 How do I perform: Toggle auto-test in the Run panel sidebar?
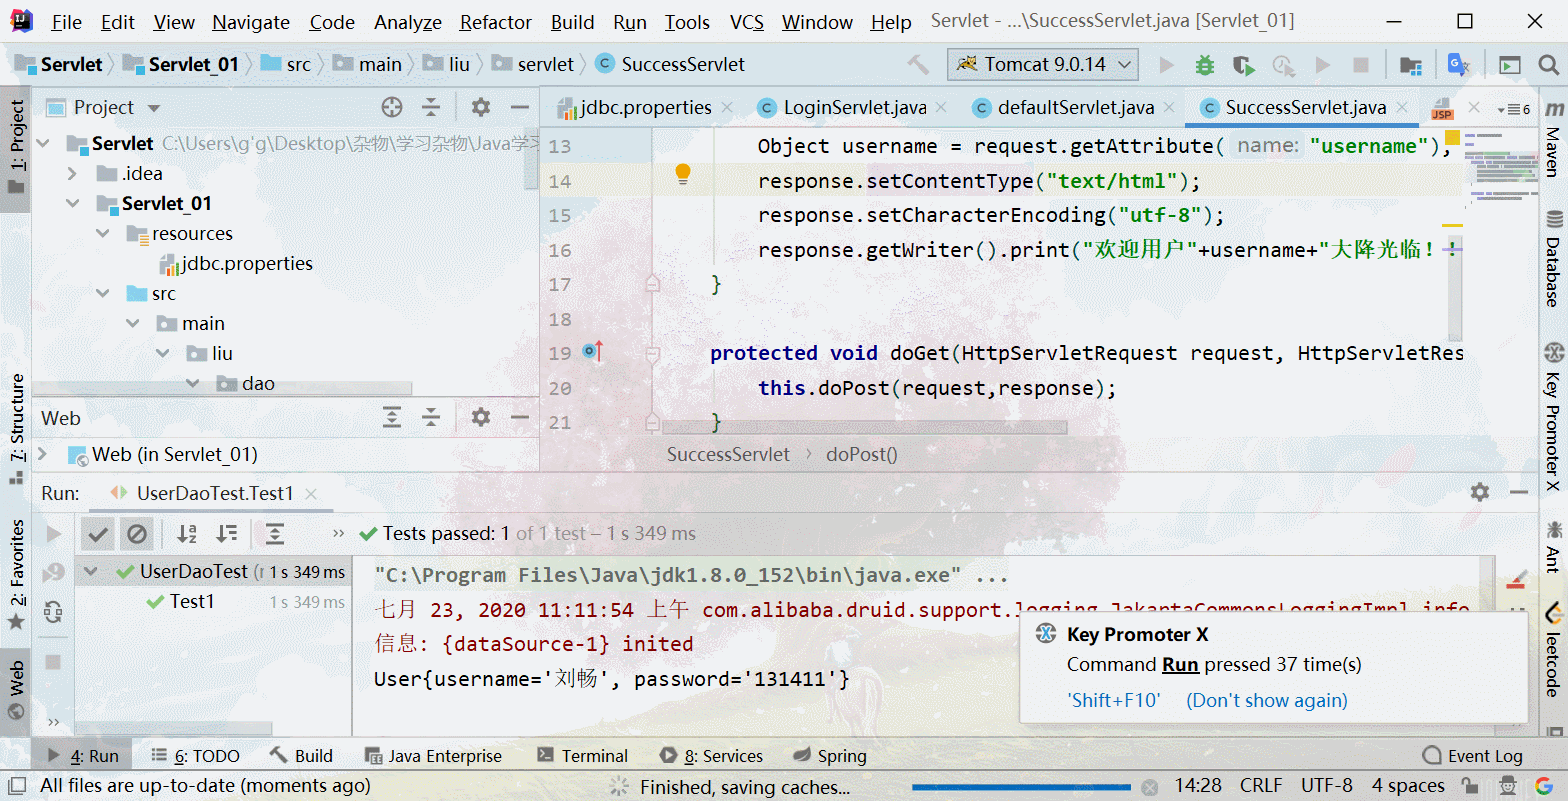(x=54, y=612)
